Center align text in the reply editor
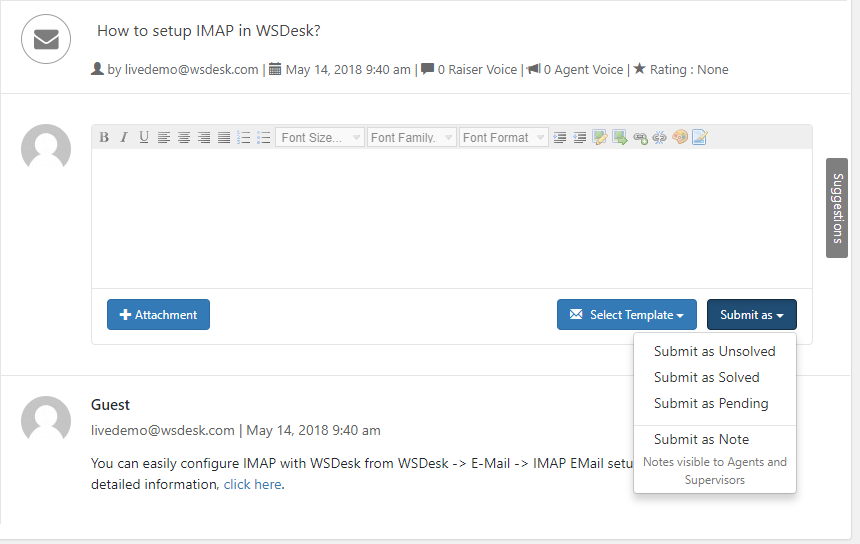 (x=184, y=137)
